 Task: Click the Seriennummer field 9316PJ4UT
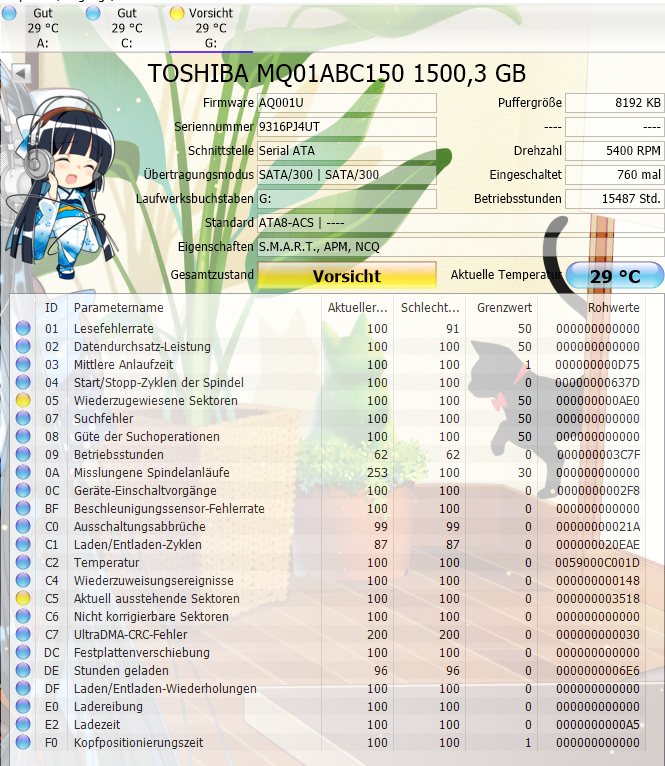coord(347,127)
